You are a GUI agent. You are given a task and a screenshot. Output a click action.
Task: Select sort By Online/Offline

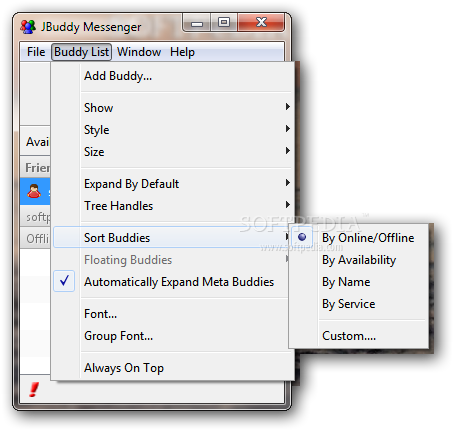click(359, 238)
